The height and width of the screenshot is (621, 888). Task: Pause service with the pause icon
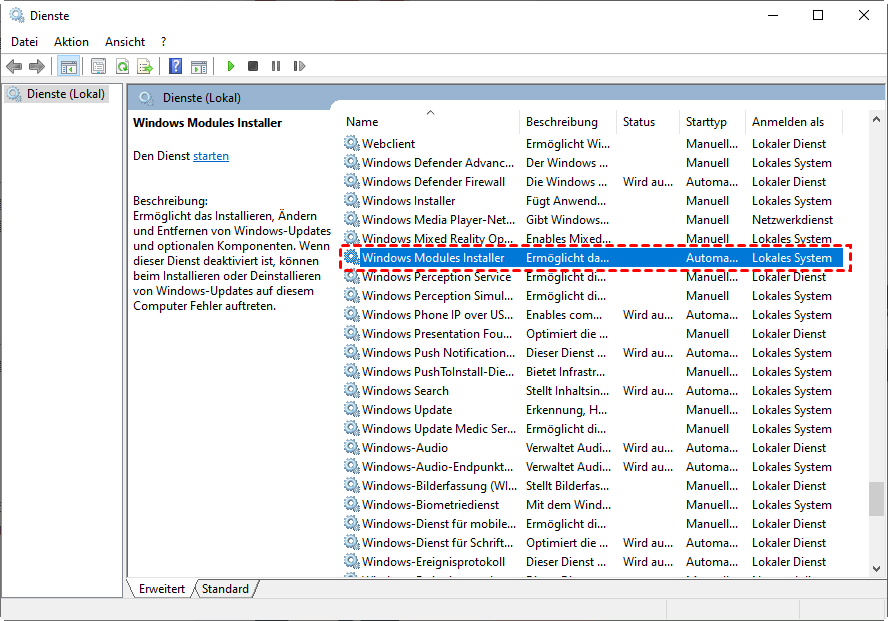[276, 66]
